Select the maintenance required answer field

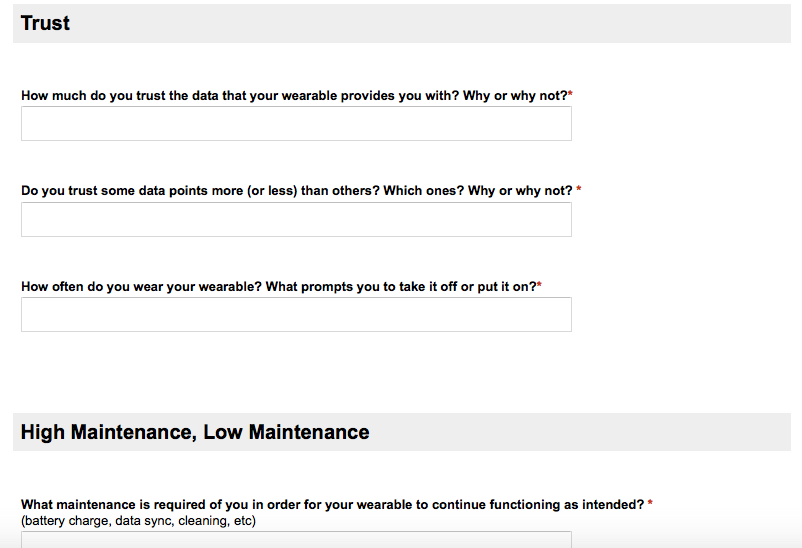[296, 539]
